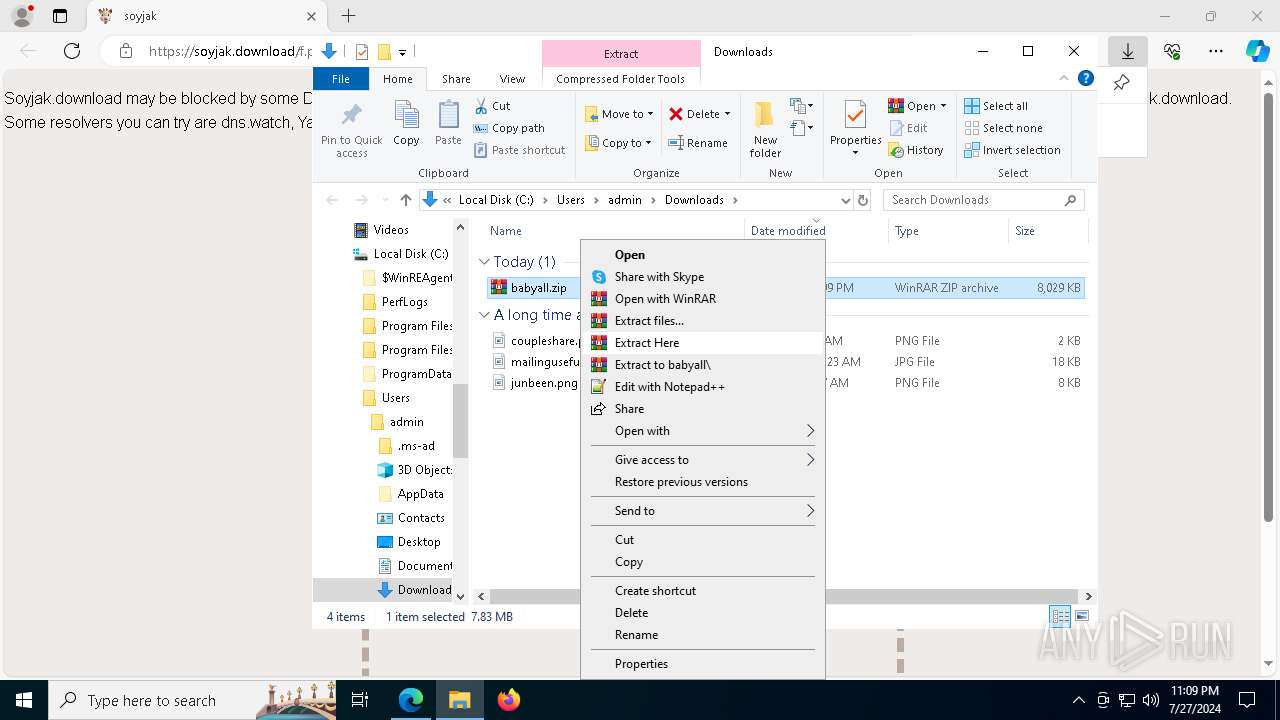Open PerfLogs folder in tree
Image resolution: width=1280 pixels, height=720 pixels.
click(404, 302)
